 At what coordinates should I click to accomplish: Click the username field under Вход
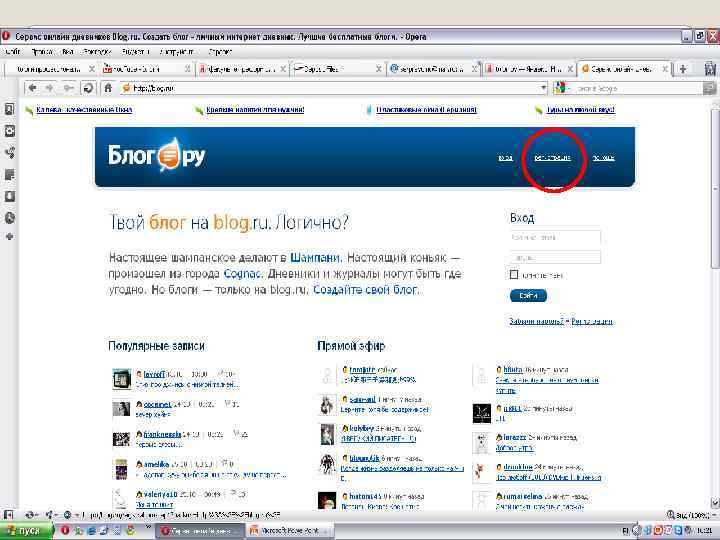(x=555, y=237)
